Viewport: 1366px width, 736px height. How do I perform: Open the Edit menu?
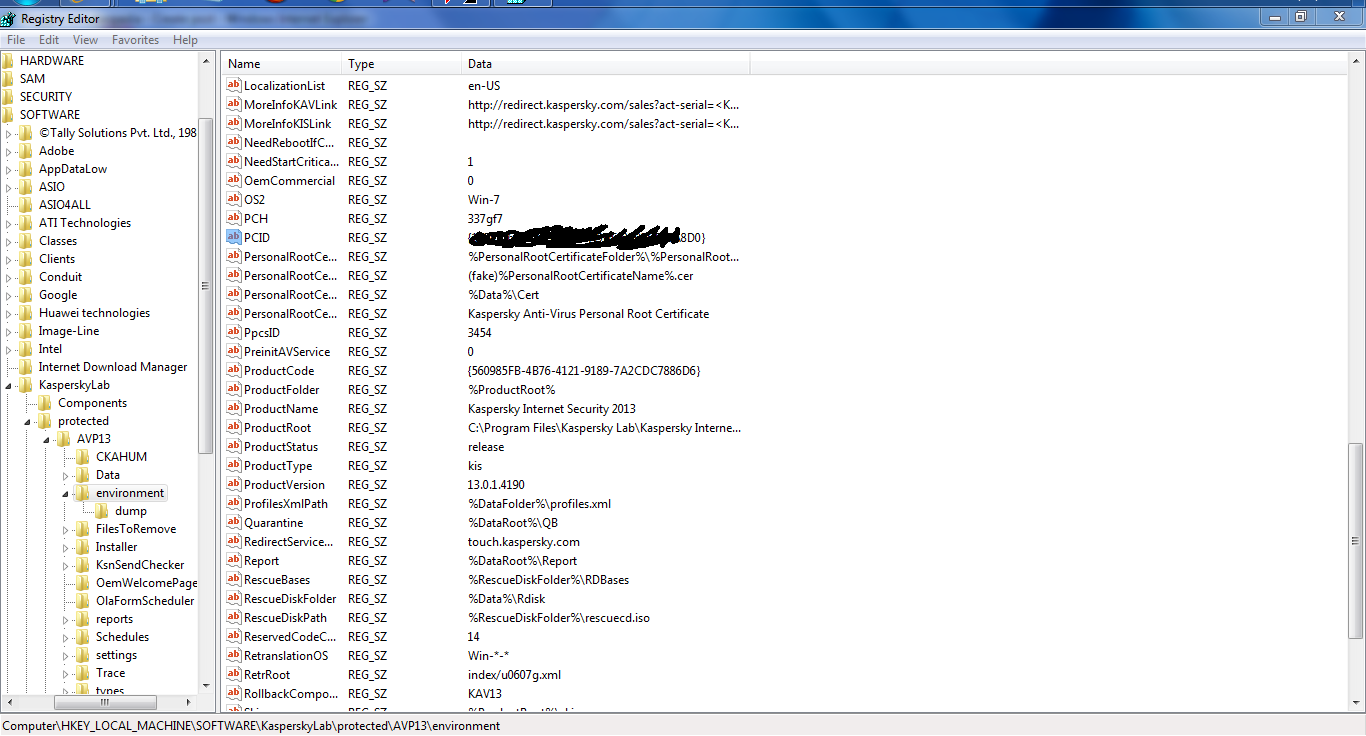click(49, 40)
